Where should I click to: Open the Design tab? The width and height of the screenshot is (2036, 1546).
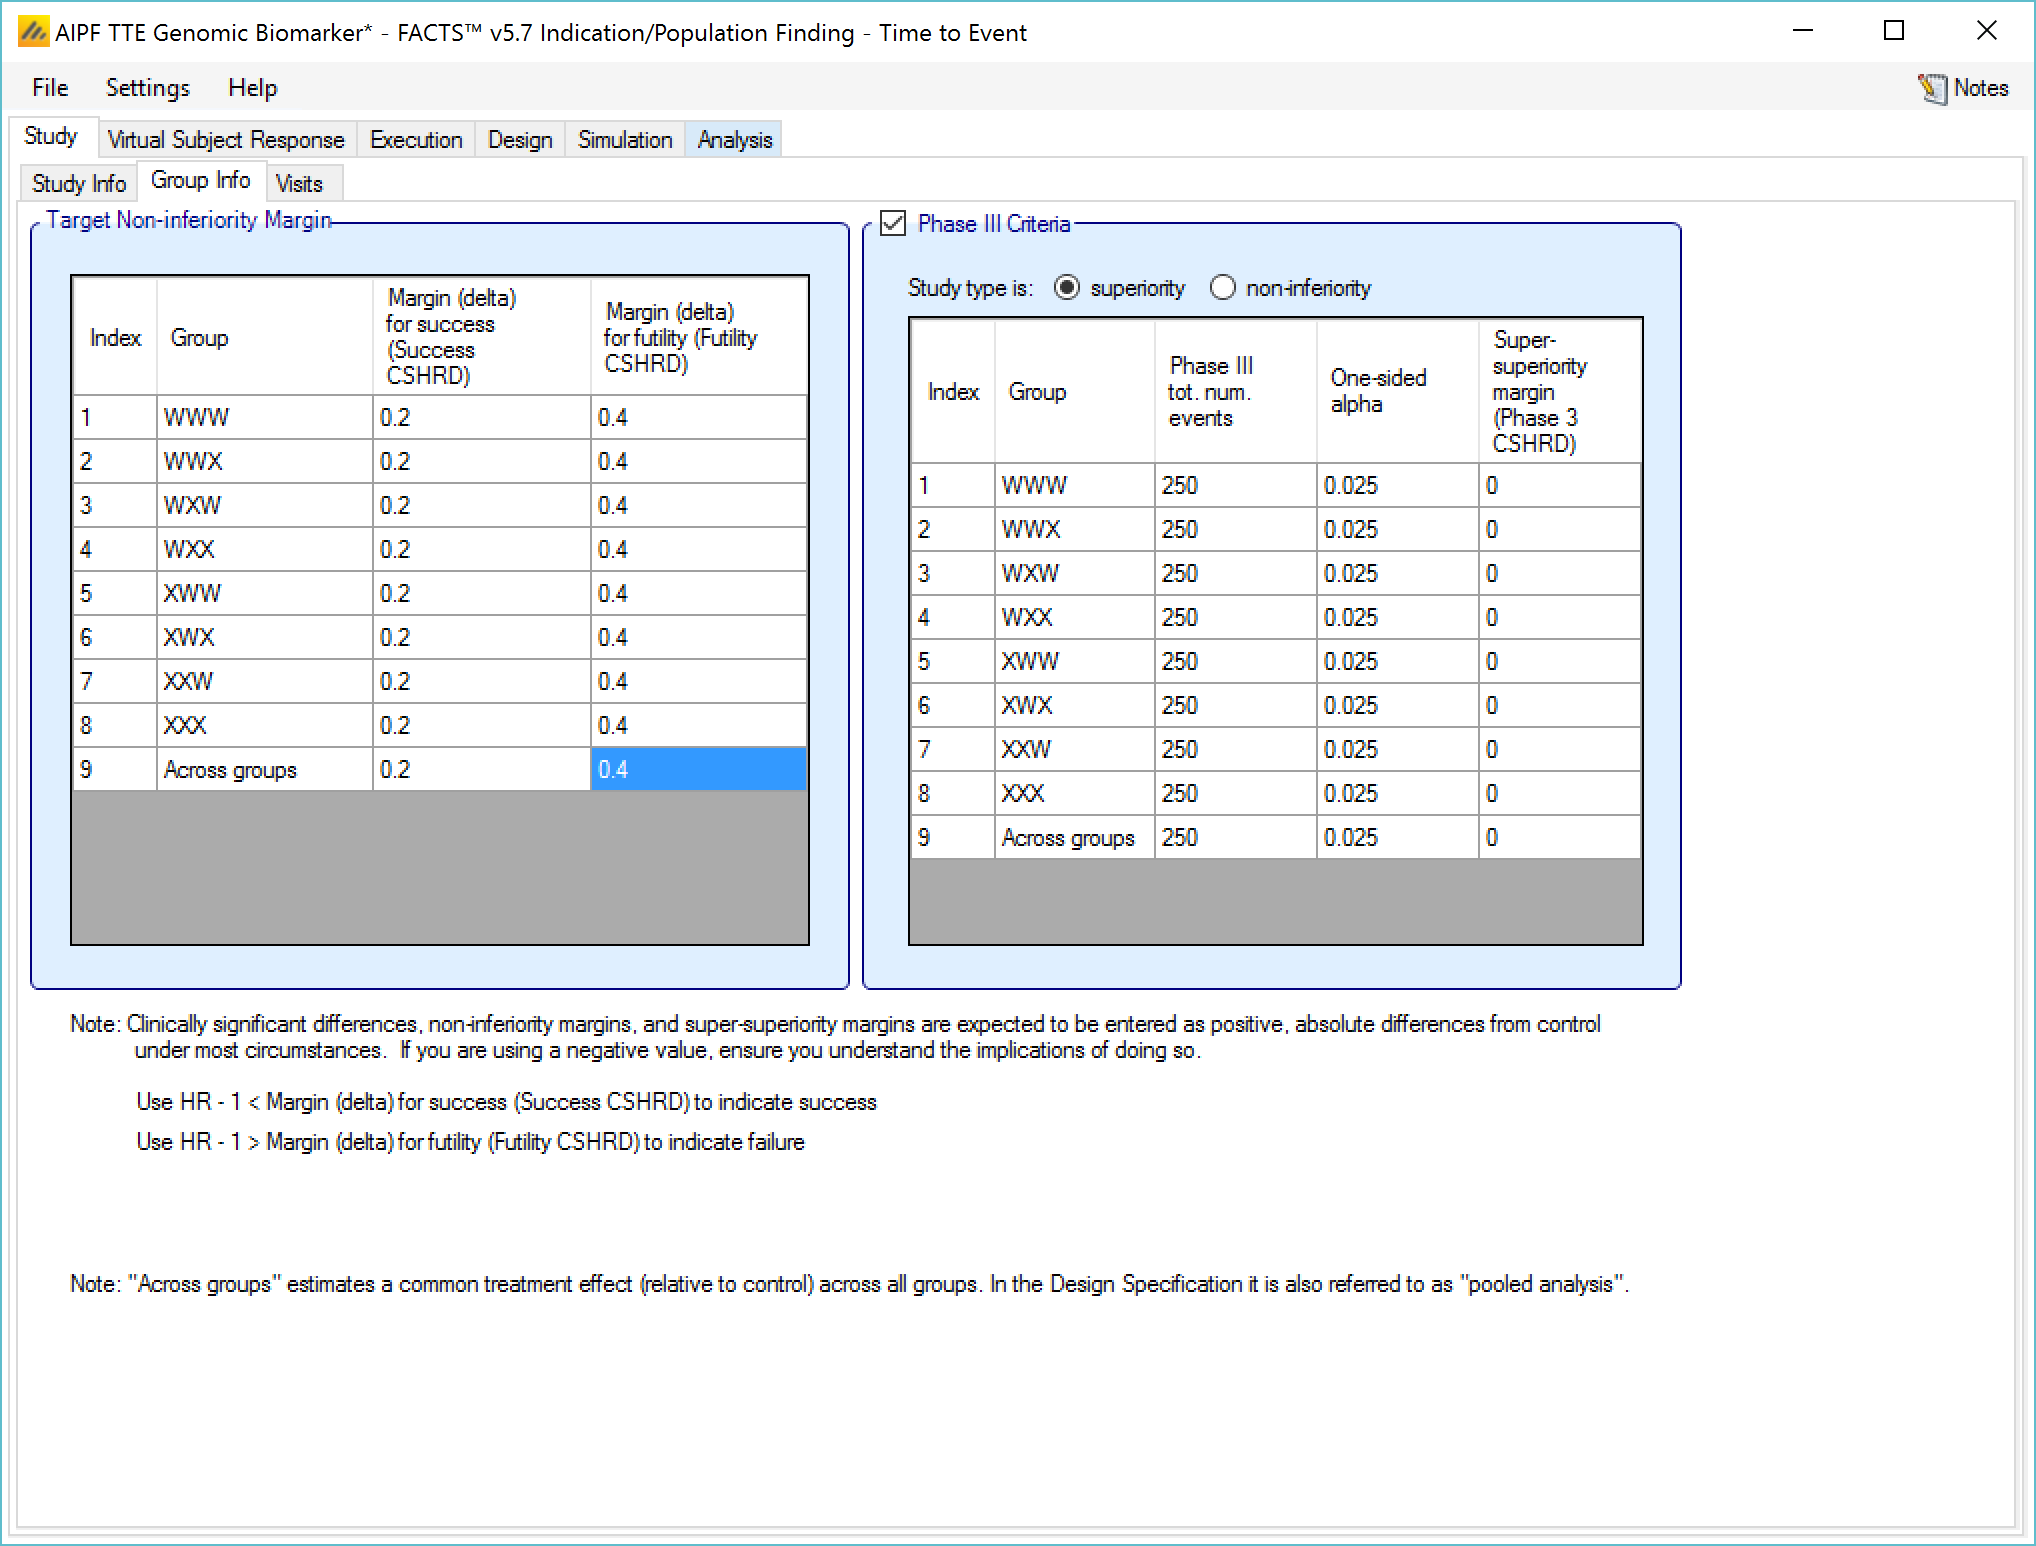tap(520, 140)
